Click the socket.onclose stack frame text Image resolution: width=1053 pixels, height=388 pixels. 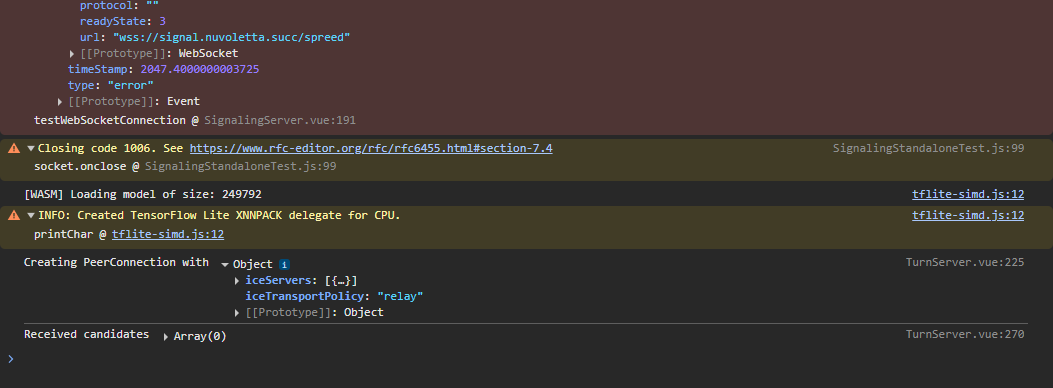click(81, 166)
